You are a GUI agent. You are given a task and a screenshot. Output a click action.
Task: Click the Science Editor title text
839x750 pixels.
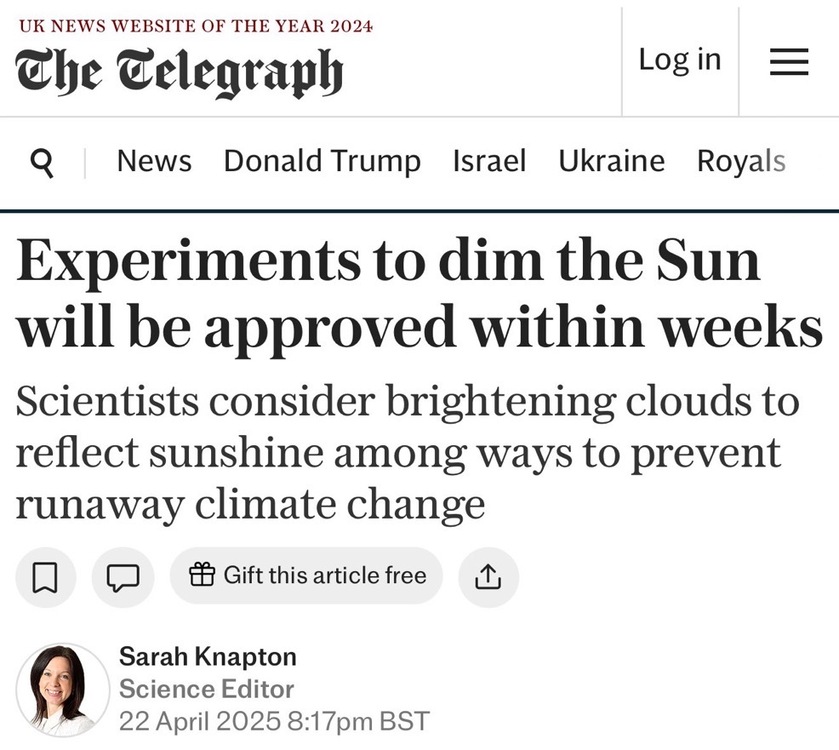207,689
